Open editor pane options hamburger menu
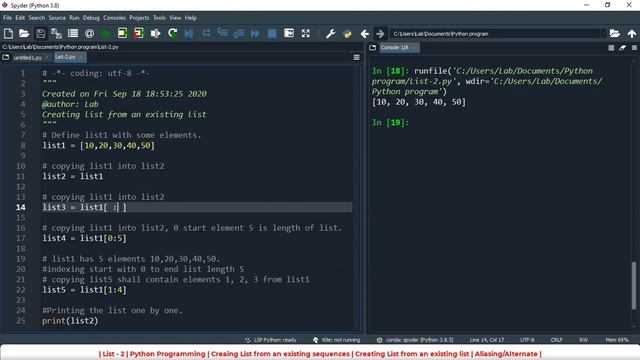 click(x=356, y=58)
